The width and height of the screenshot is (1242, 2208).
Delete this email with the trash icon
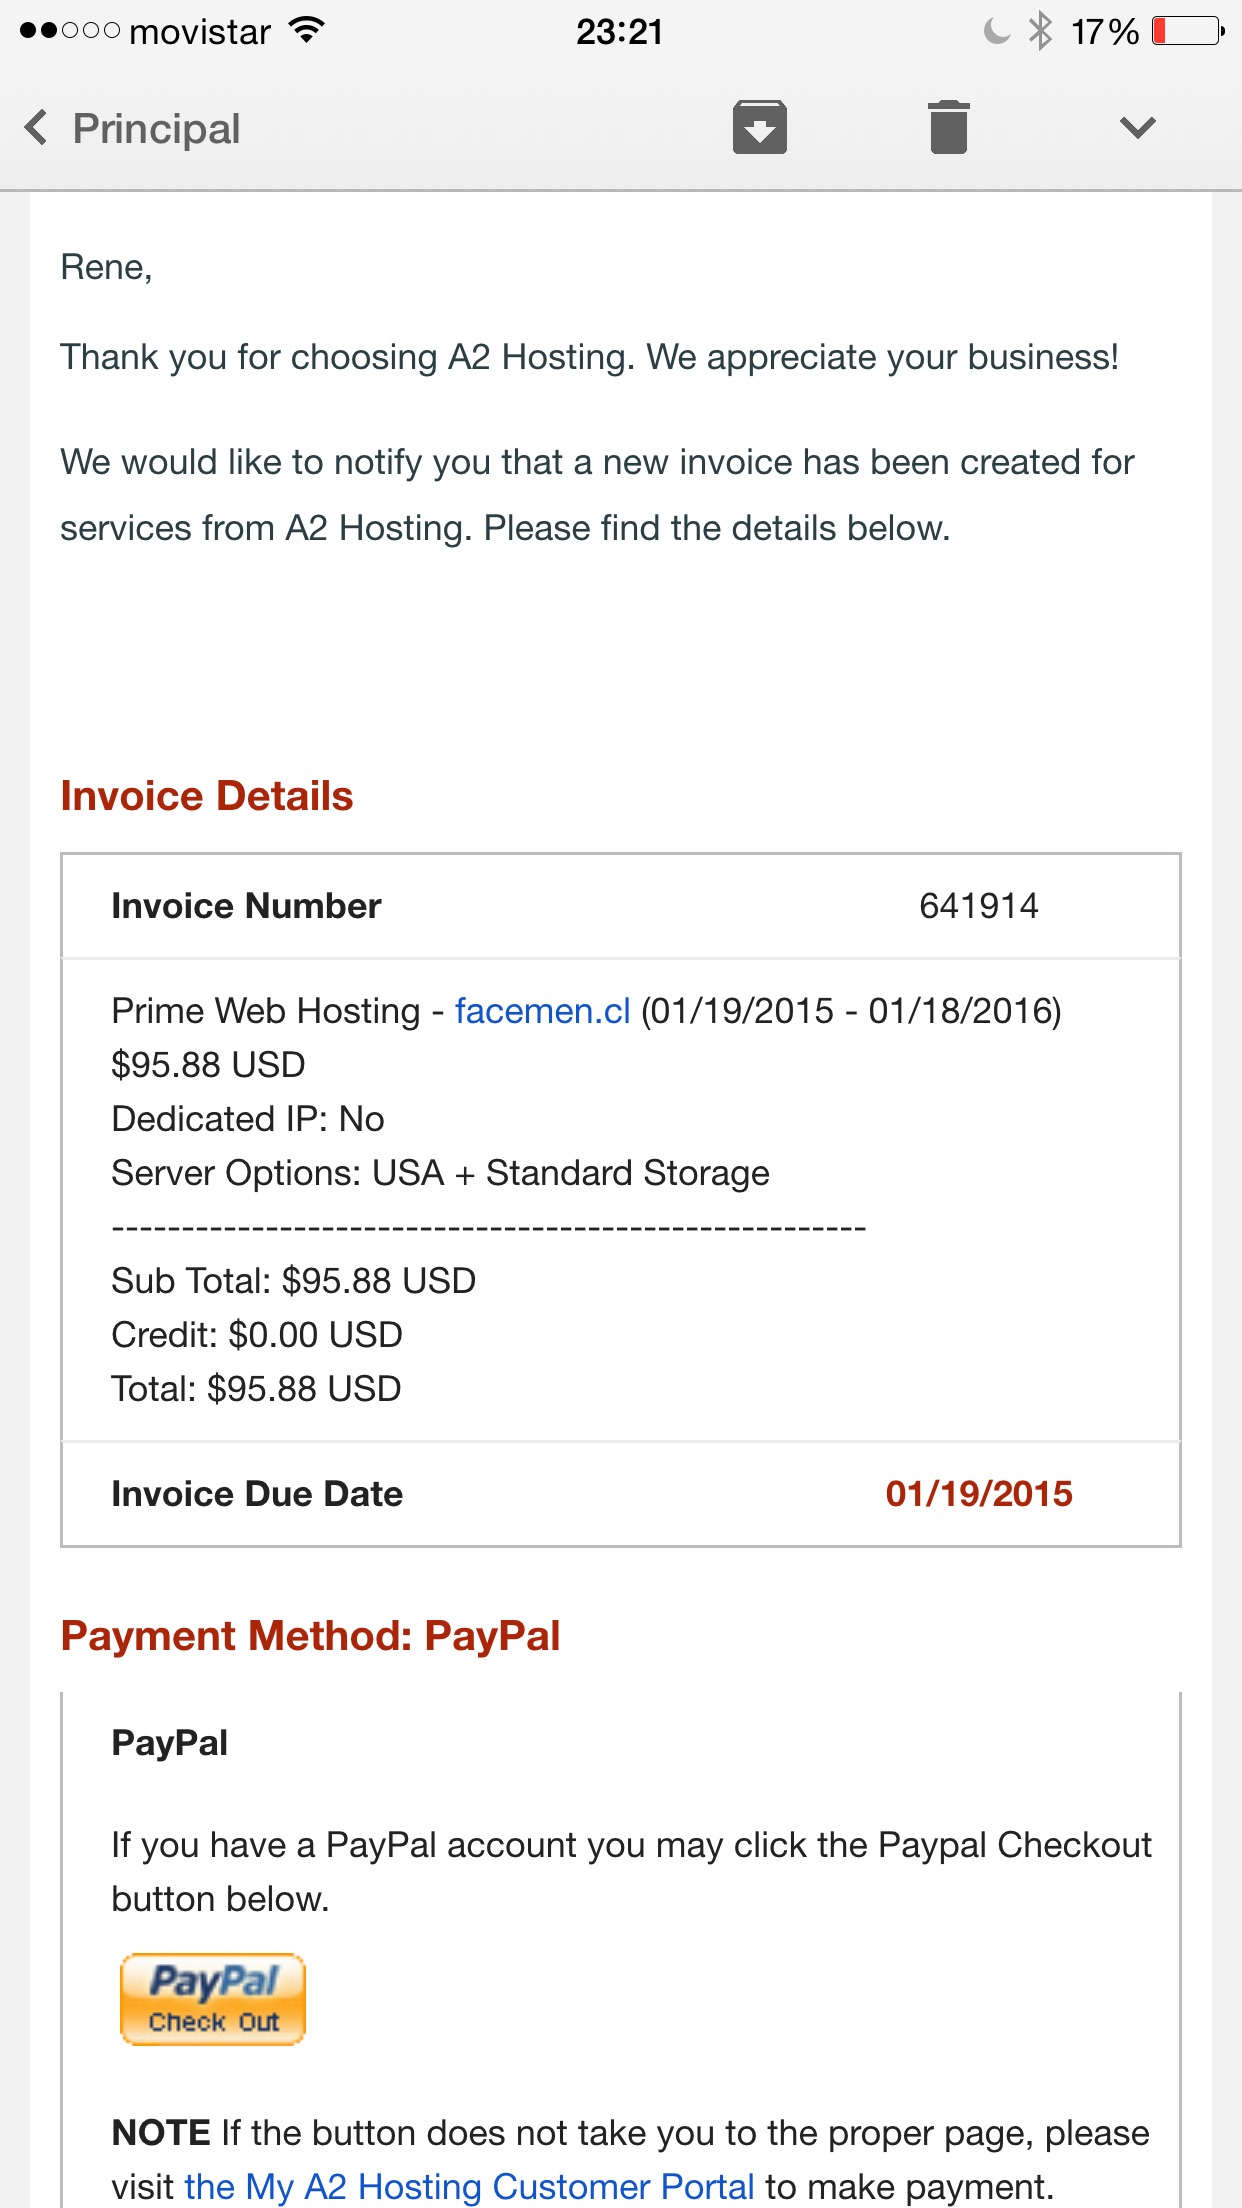(948, 127)
